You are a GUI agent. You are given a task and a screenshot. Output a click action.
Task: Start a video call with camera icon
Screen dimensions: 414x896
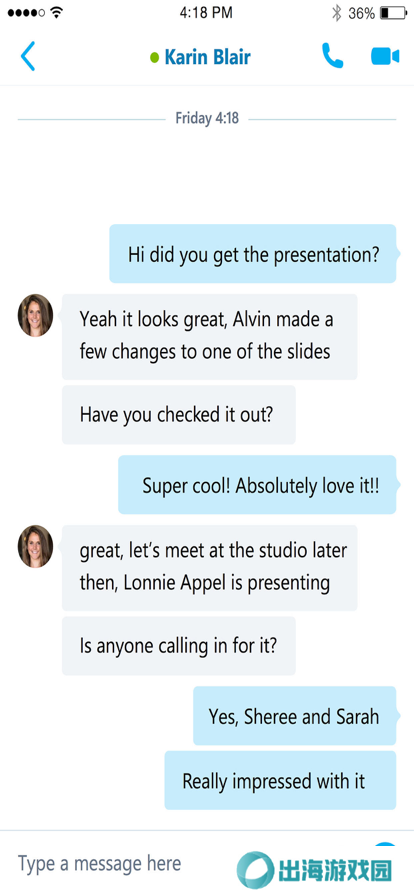click(385, 56)
